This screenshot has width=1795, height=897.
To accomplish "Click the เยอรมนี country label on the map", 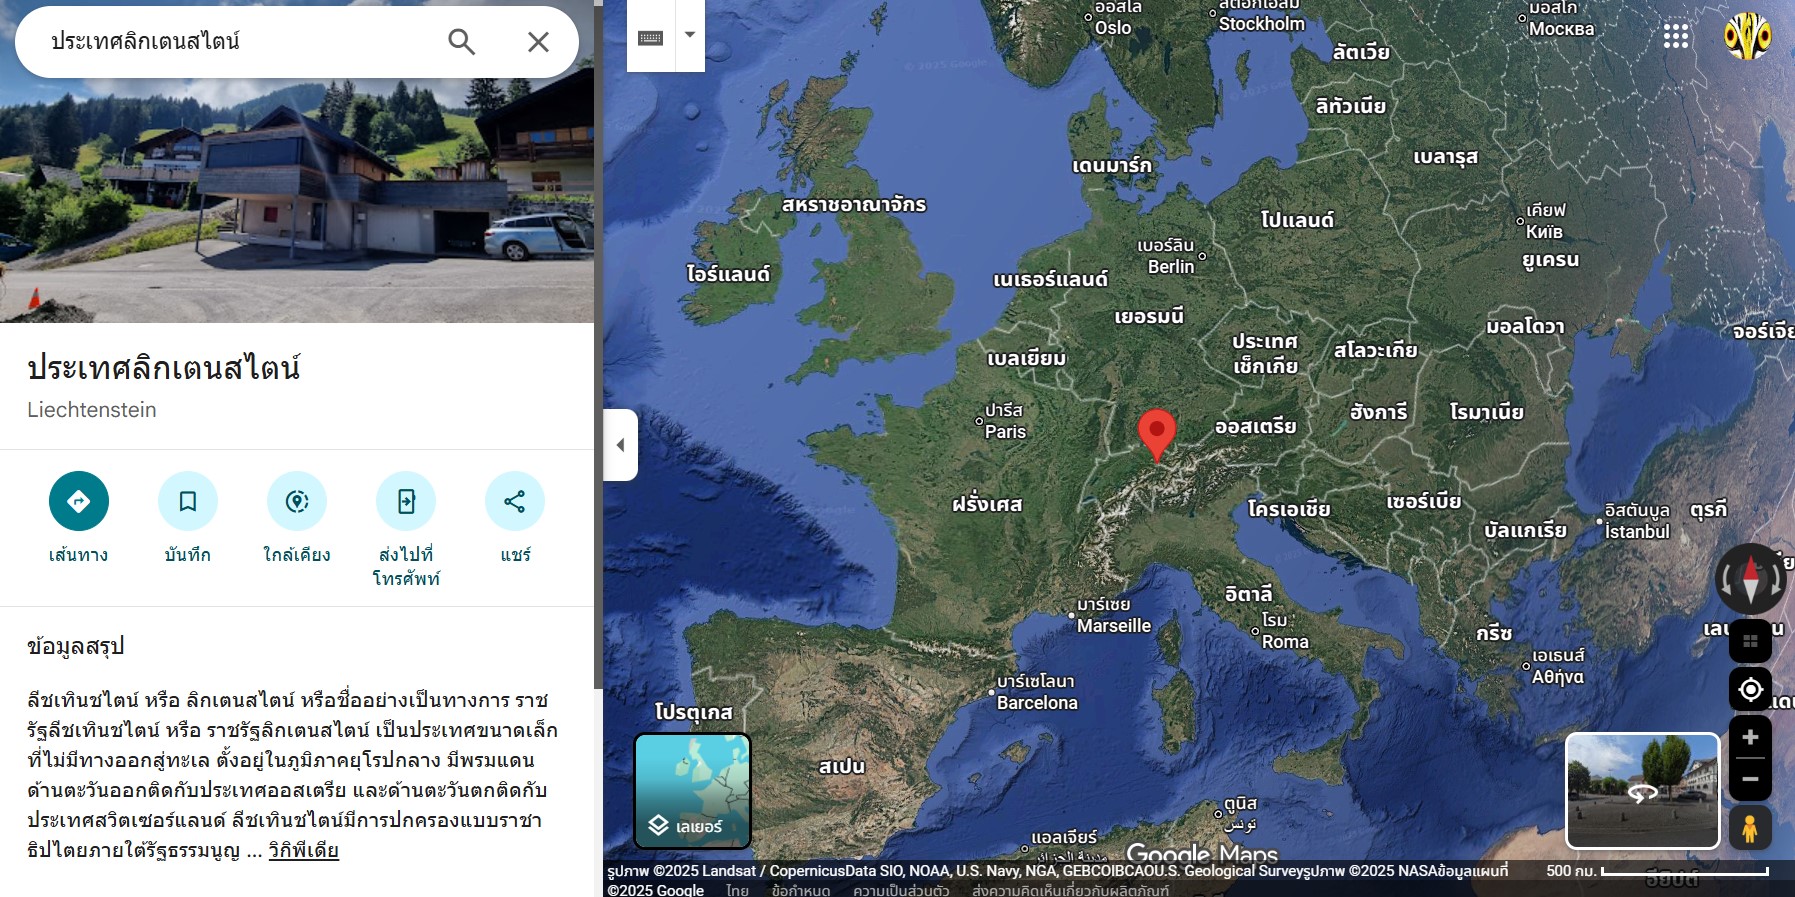I will [1149, 316].
